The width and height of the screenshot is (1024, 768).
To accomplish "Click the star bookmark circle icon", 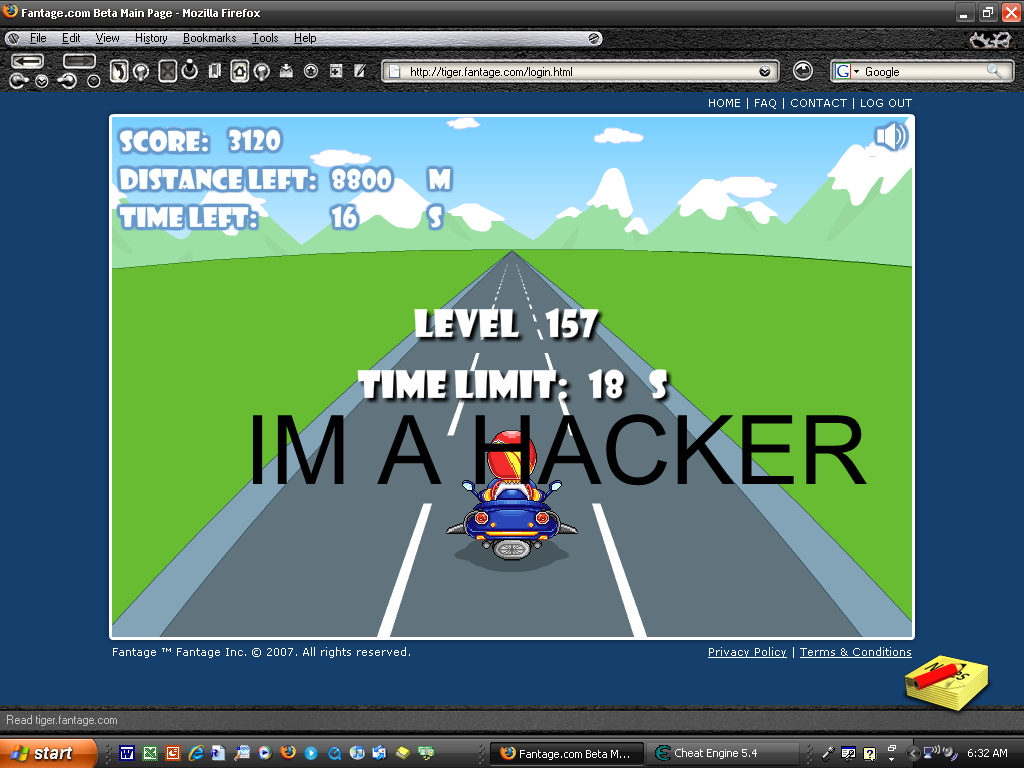I will click(x=311, y=71).
